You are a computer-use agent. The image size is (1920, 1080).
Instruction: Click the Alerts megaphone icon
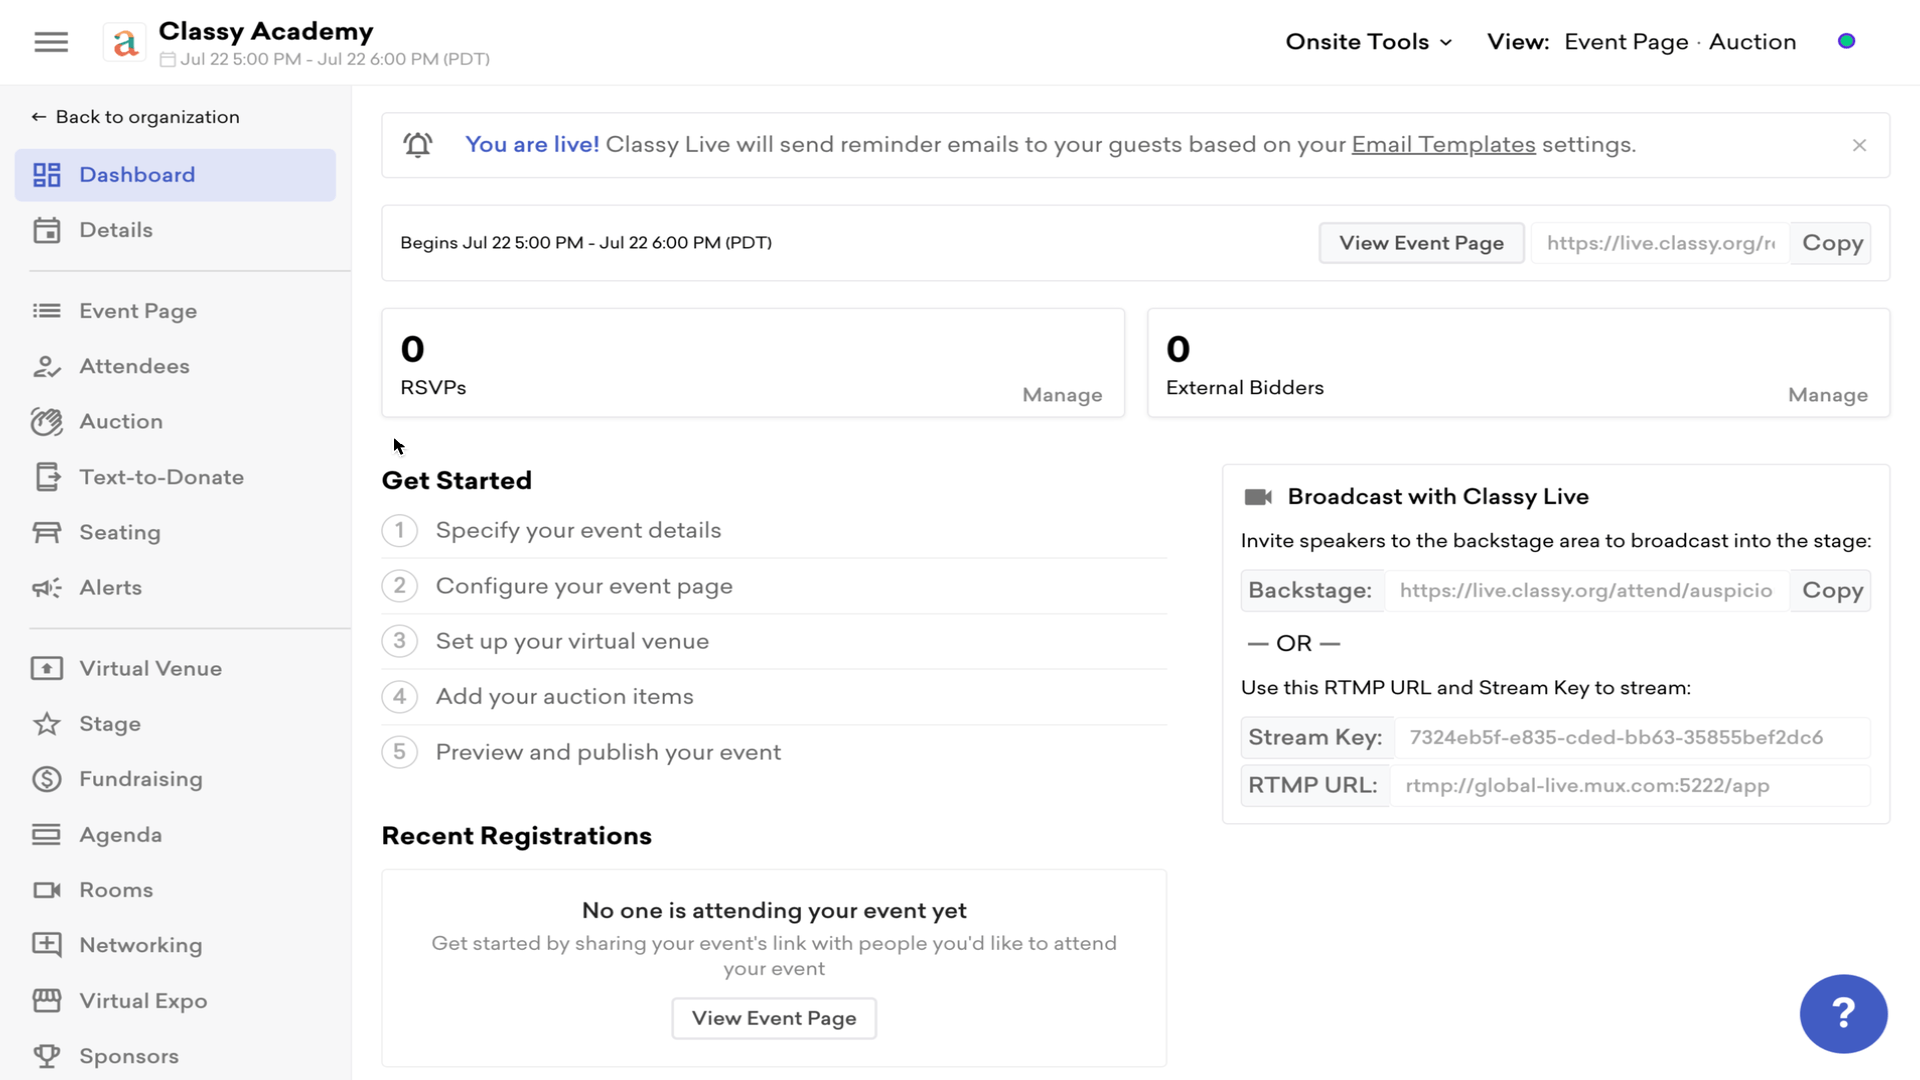[47, 588]
